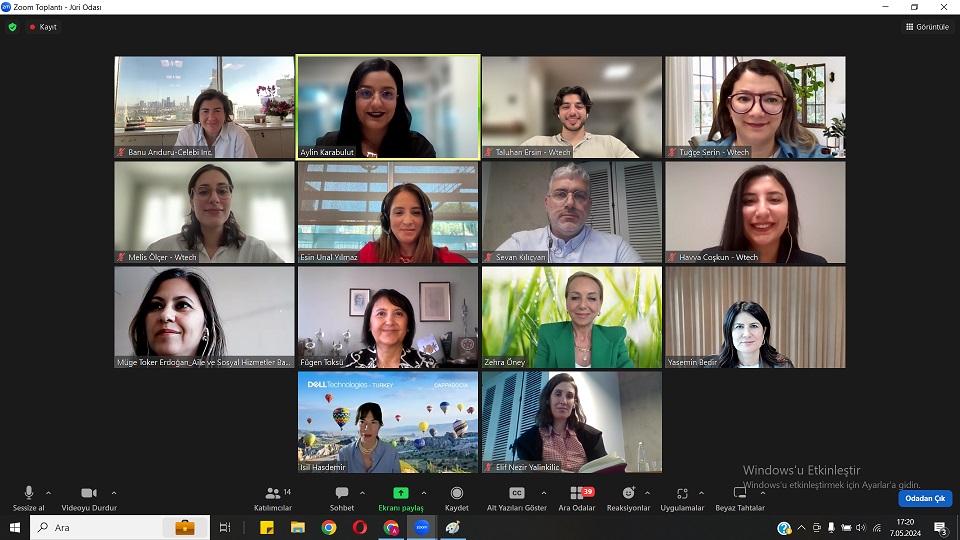Select Havva Coşkun - Wtech video tile
Screen dimensions: 960x540
click(x=756, y=212)
